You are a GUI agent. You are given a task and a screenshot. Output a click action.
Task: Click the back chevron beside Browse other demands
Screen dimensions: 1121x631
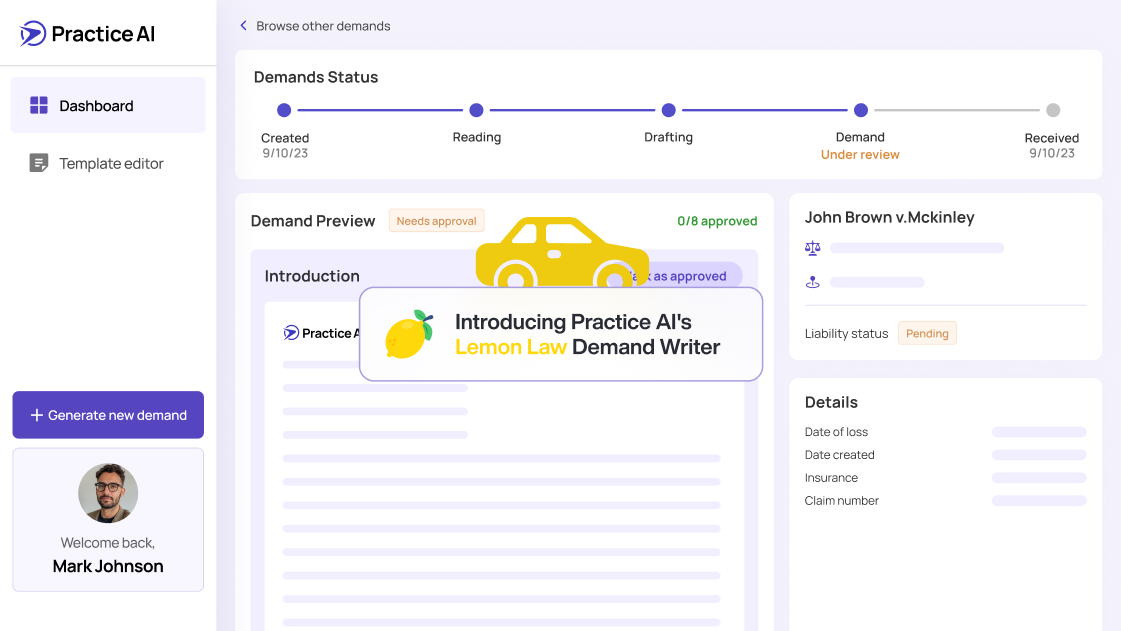pos(243,26)
